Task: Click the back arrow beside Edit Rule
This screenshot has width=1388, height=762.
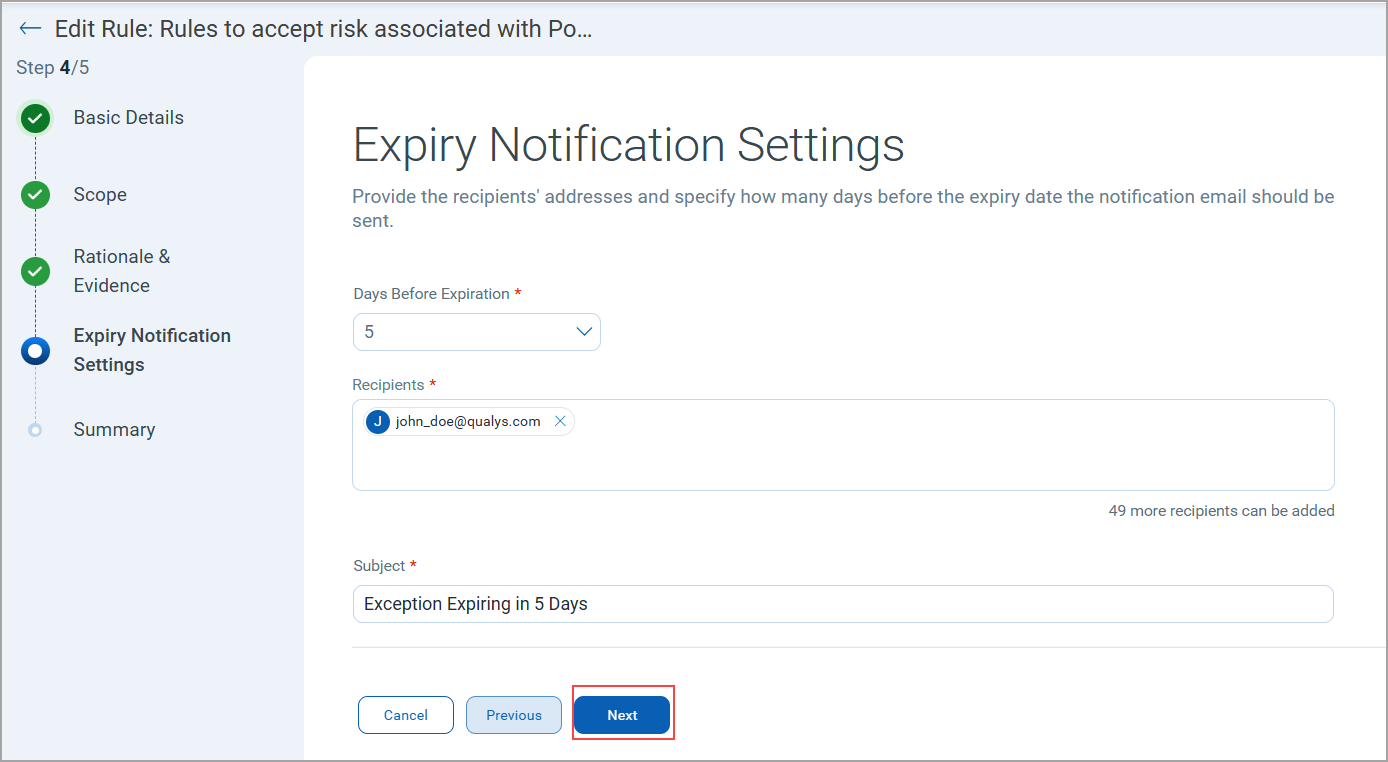Action: pos(30,29)
